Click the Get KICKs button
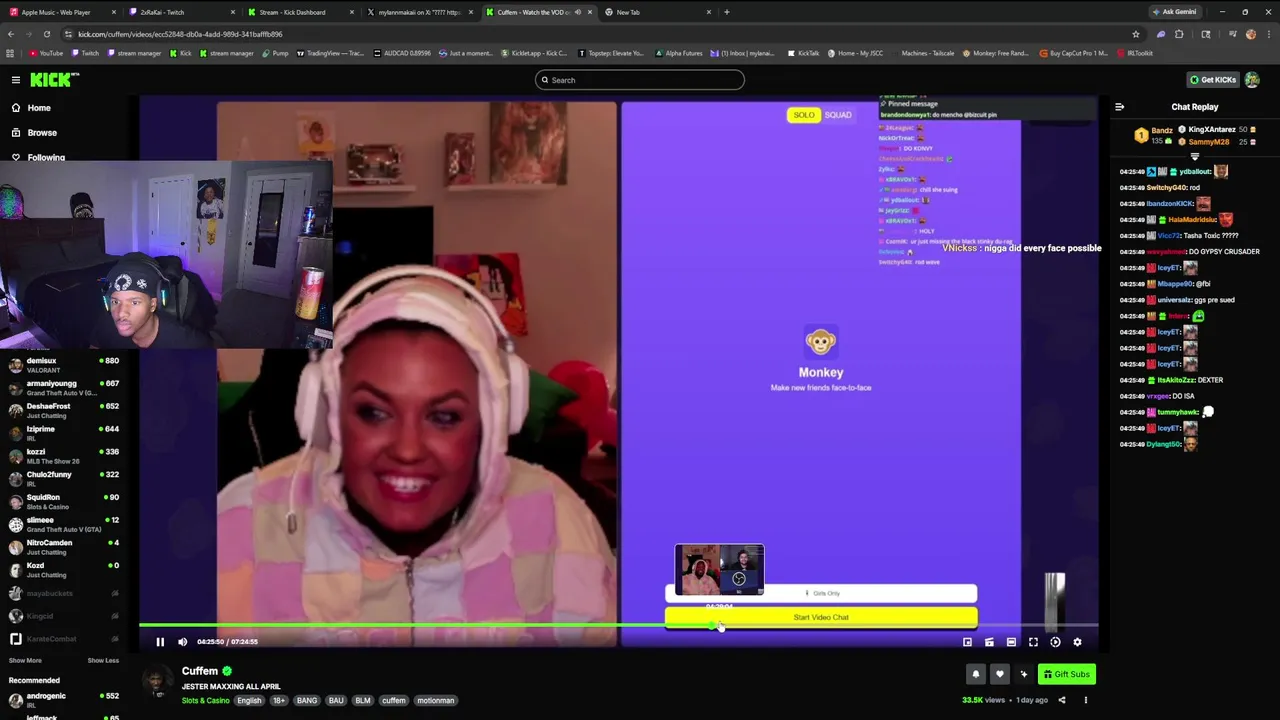This screenshot has height=720, width=1280. (x=1212, y=80)
